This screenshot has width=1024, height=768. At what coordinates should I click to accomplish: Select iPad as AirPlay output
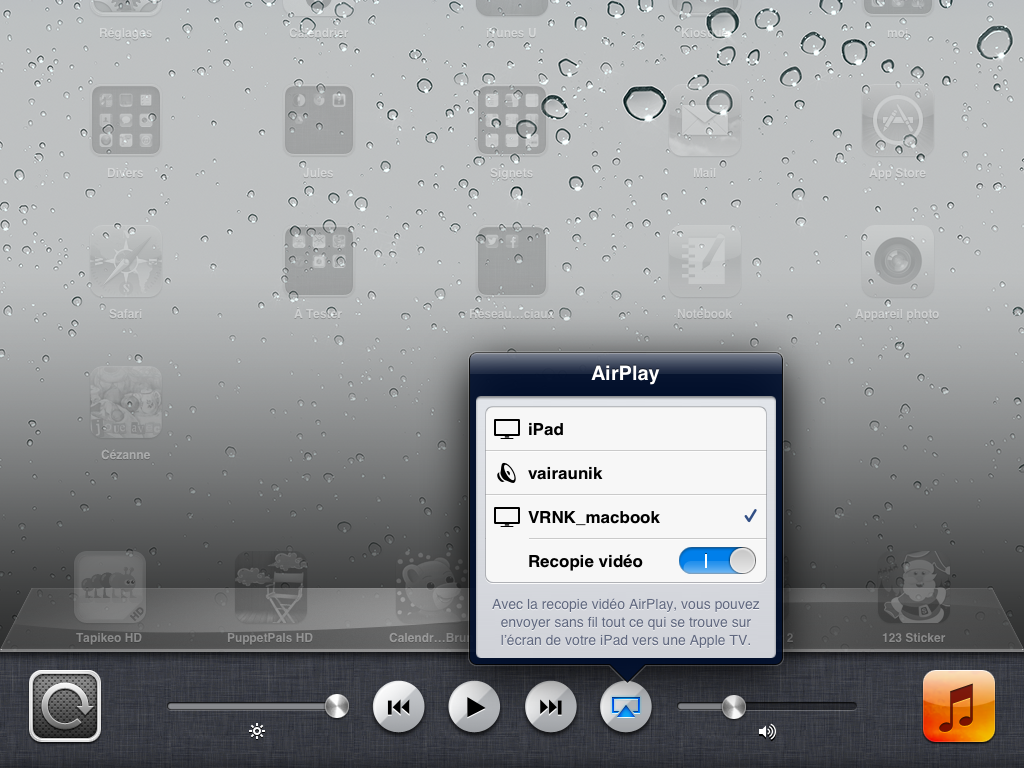(626, 429)
